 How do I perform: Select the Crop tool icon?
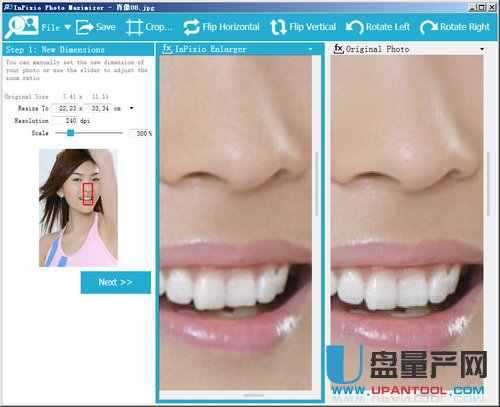[x=134, y=27]
